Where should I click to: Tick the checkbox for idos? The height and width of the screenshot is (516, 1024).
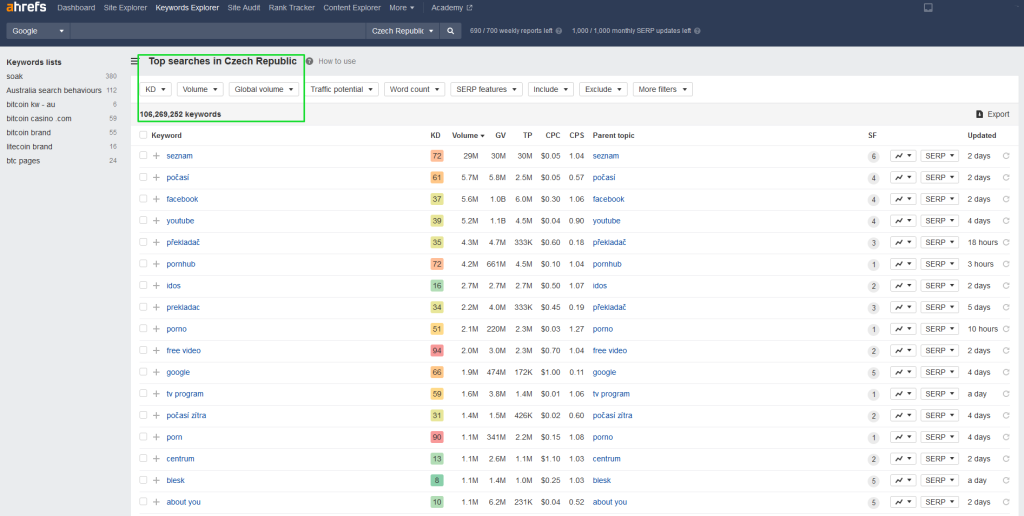tap(143, 285)
